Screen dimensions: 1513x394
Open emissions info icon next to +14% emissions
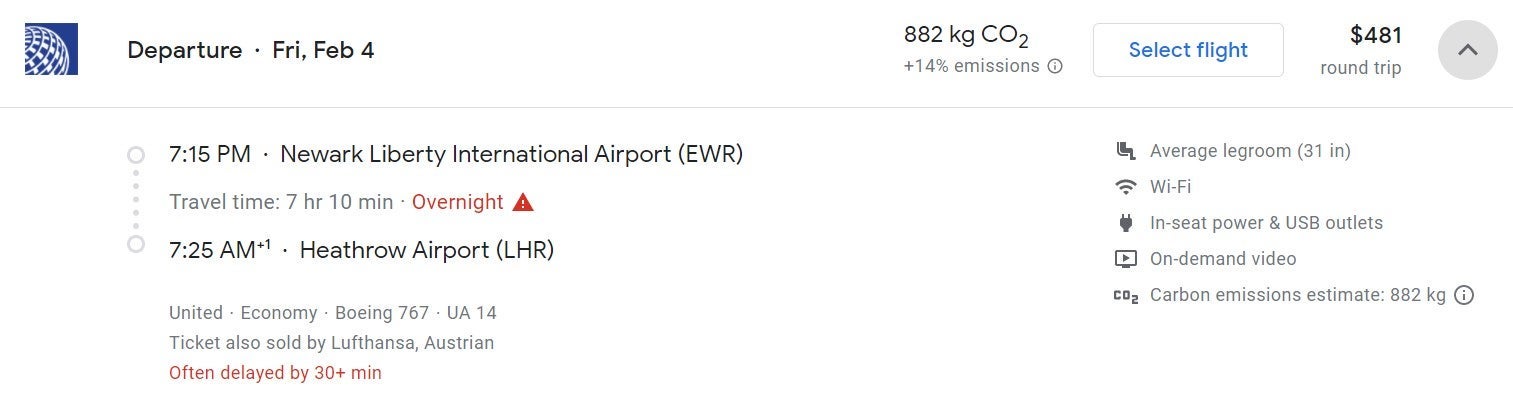tap(1054, 67)
